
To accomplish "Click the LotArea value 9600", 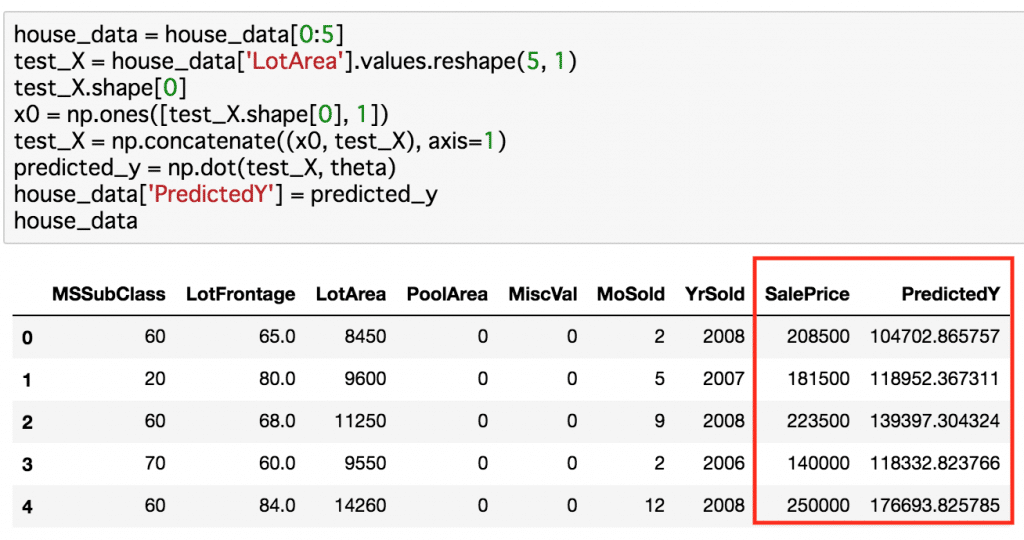I will coord(365,379).
